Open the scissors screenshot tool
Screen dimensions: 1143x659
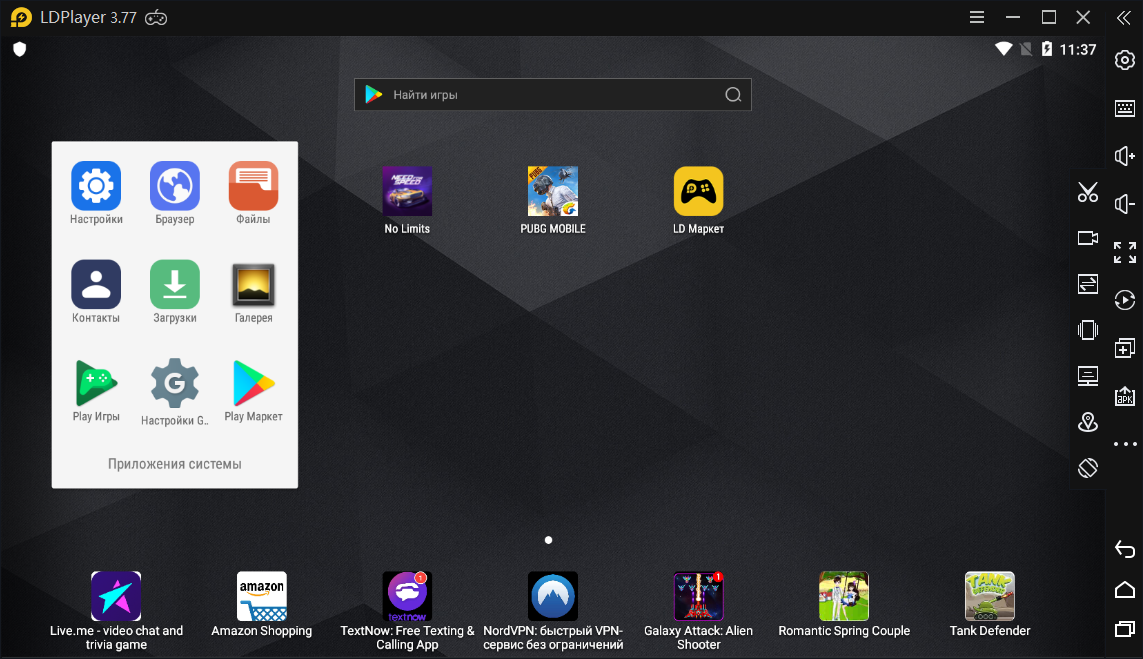point(1088,192)
